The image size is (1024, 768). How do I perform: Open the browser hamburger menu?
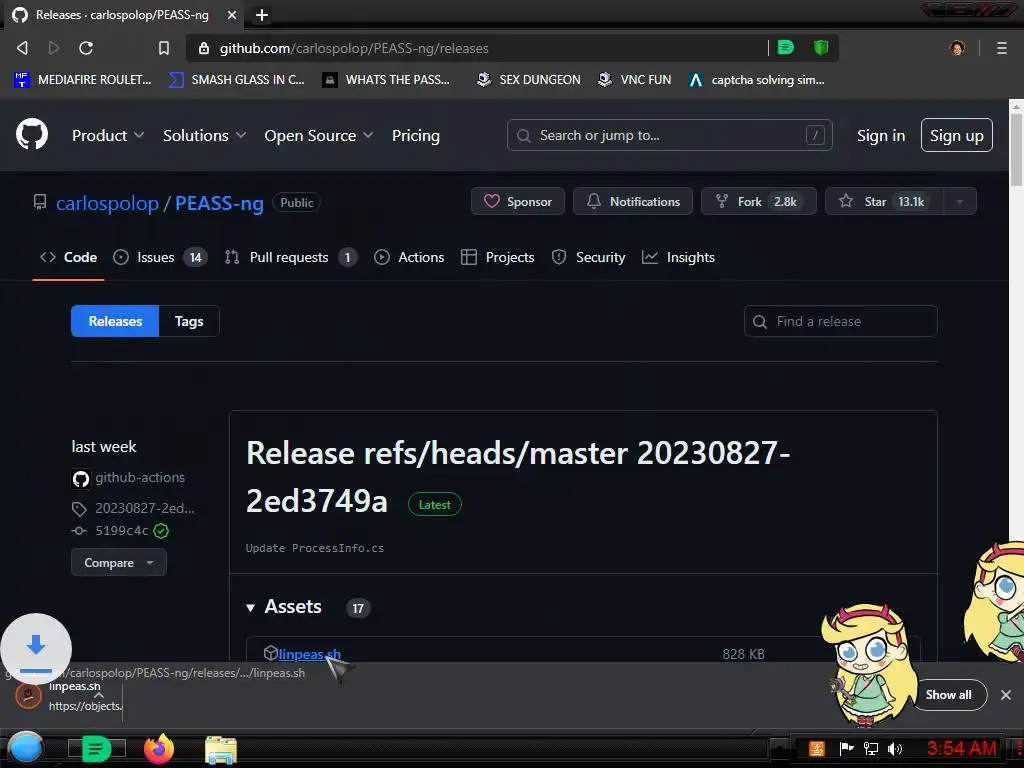pyautogui.click(x=1002, y=48)
